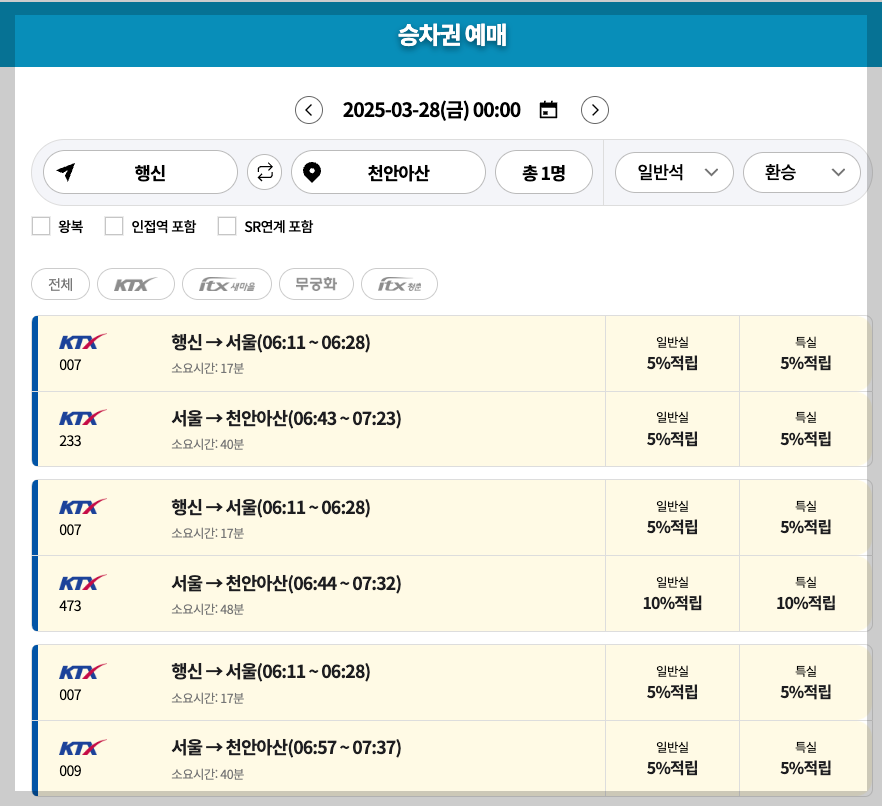Go to the next day with right arrow

[595, 110]
